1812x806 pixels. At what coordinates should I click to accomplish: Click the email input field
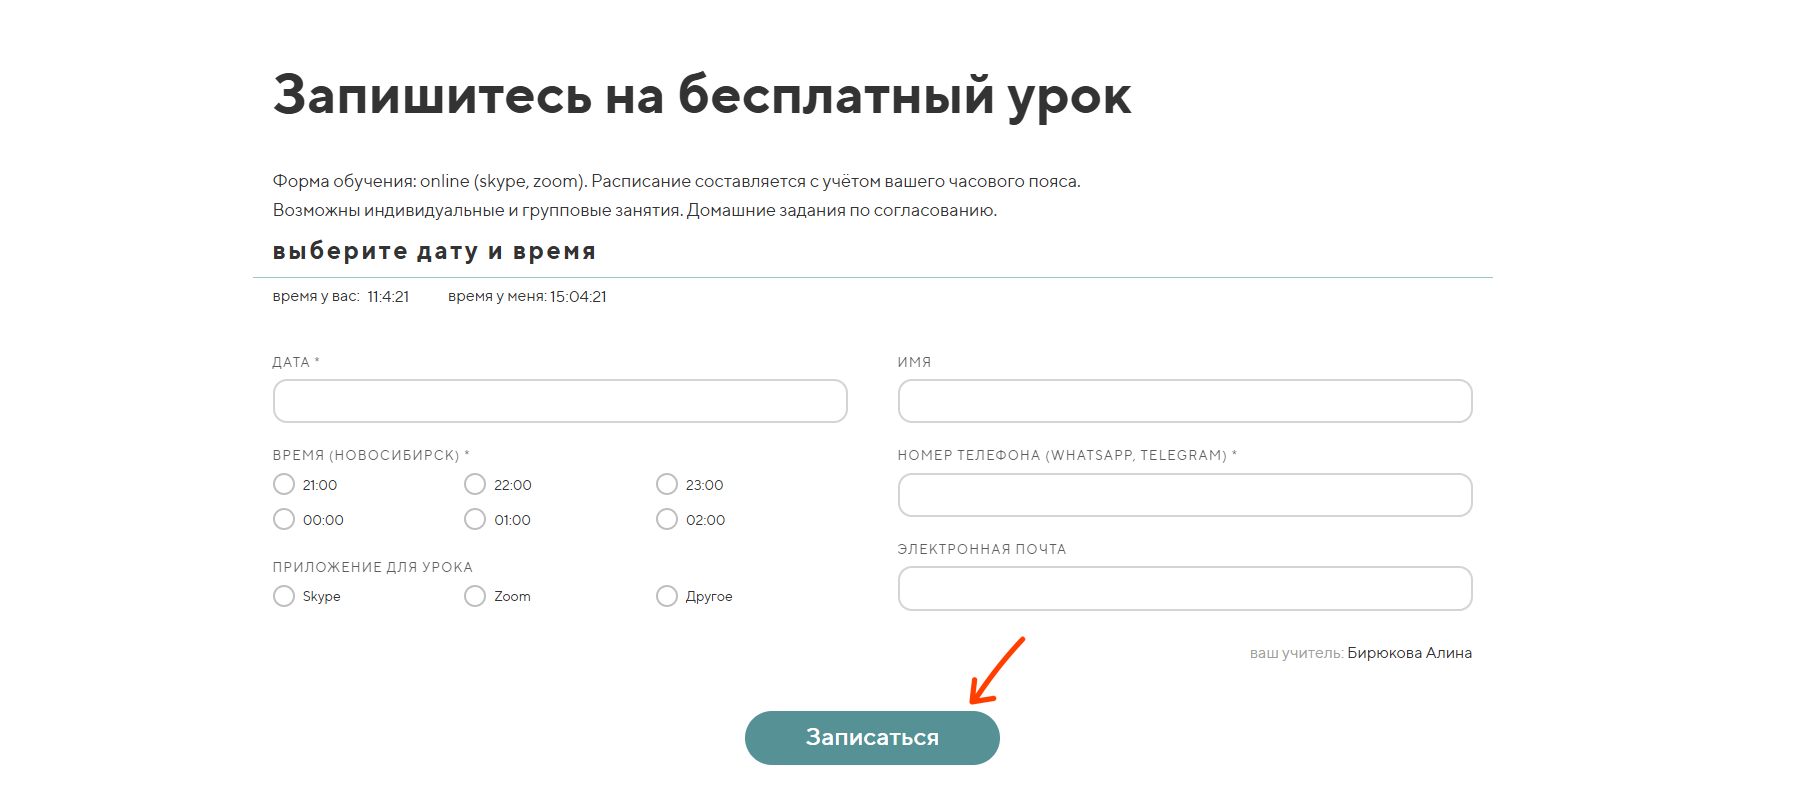click(x=1185, y=588)
